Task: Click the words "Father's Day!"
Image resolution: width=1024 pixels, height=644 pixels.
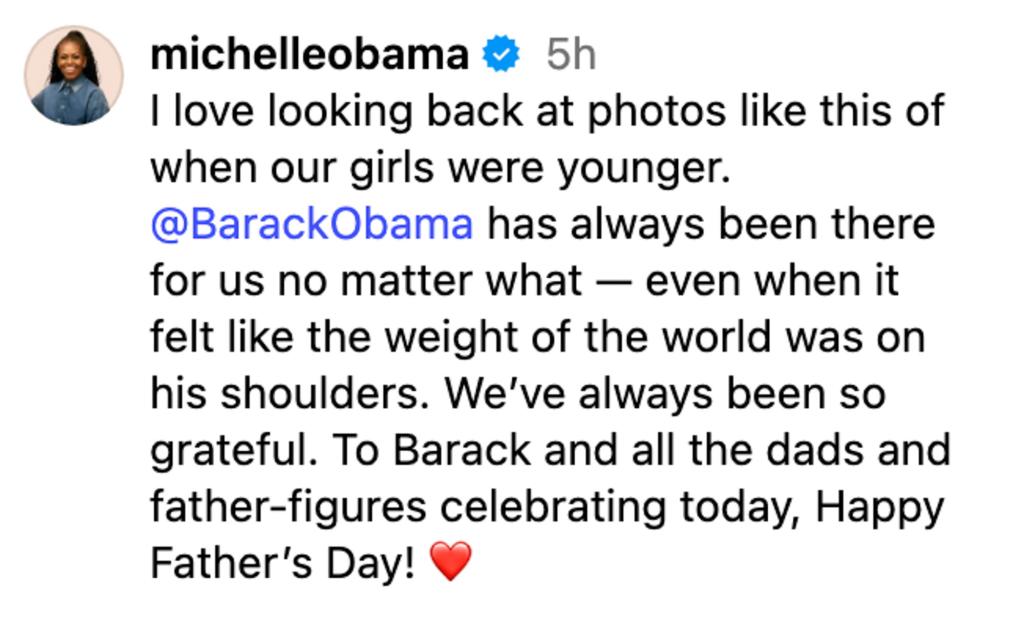Action: (282, 563)
